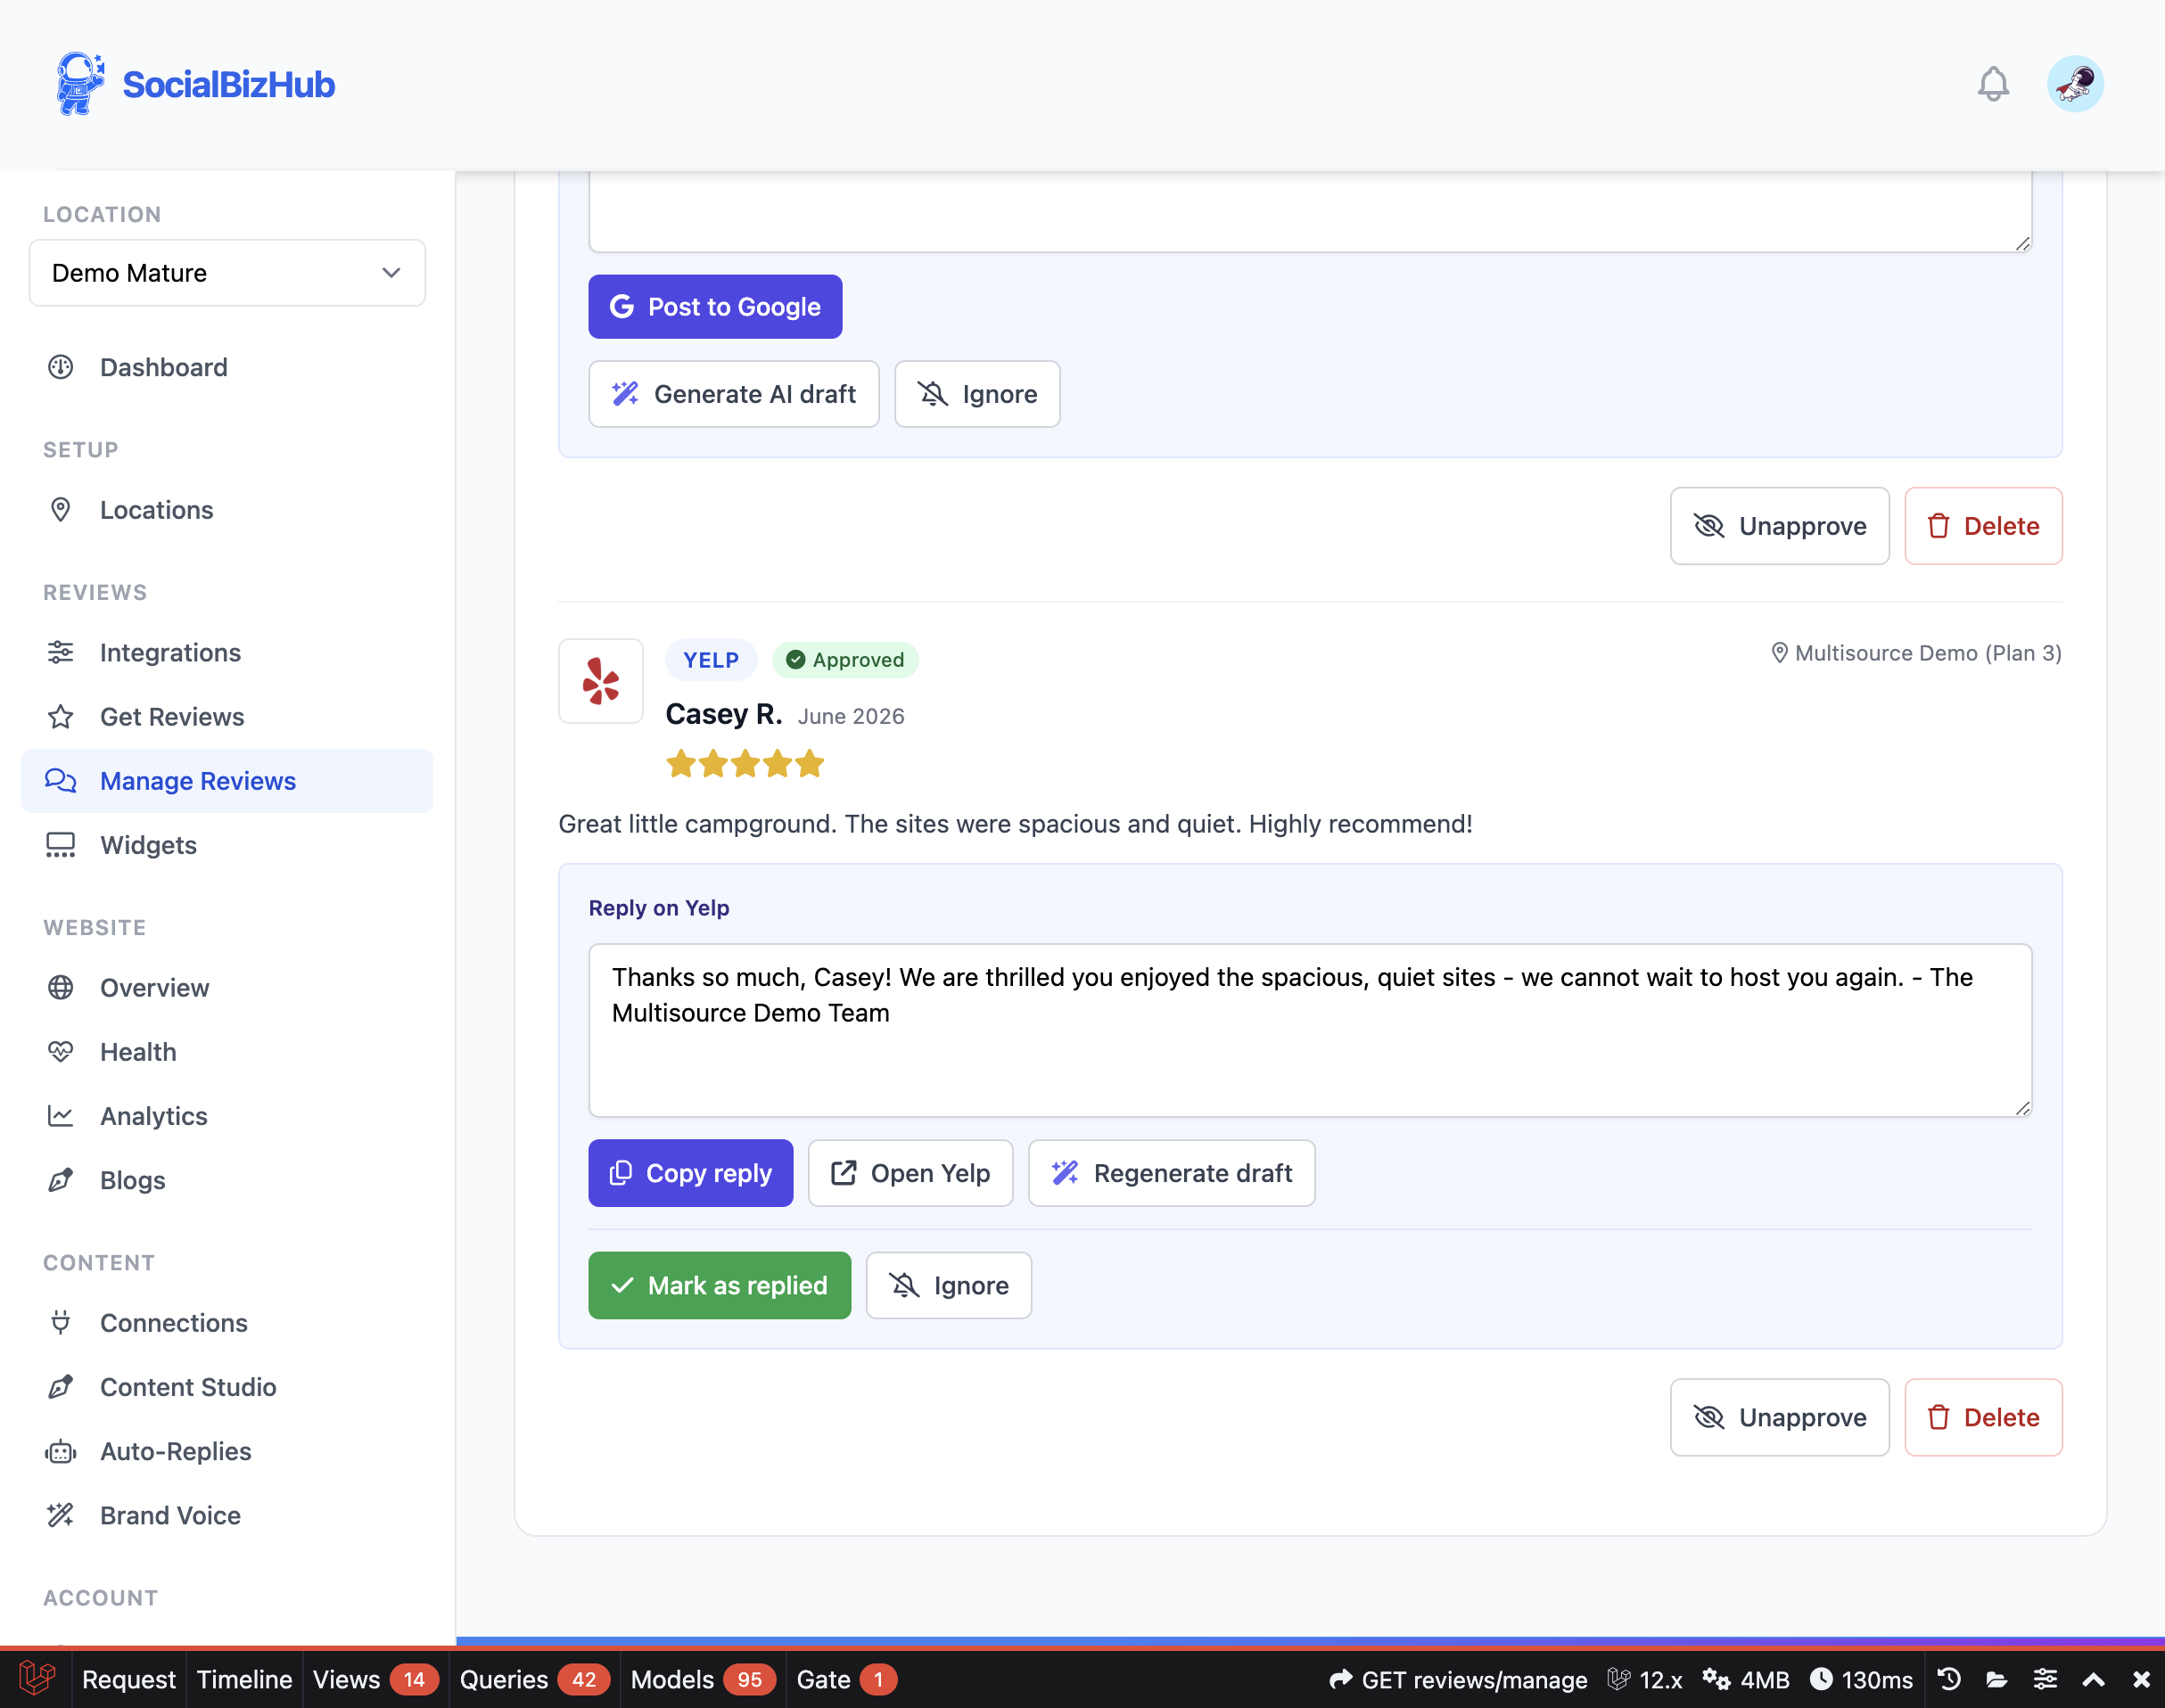Click the Locations pin icon
The image size is (2165, 1708).
61,510
